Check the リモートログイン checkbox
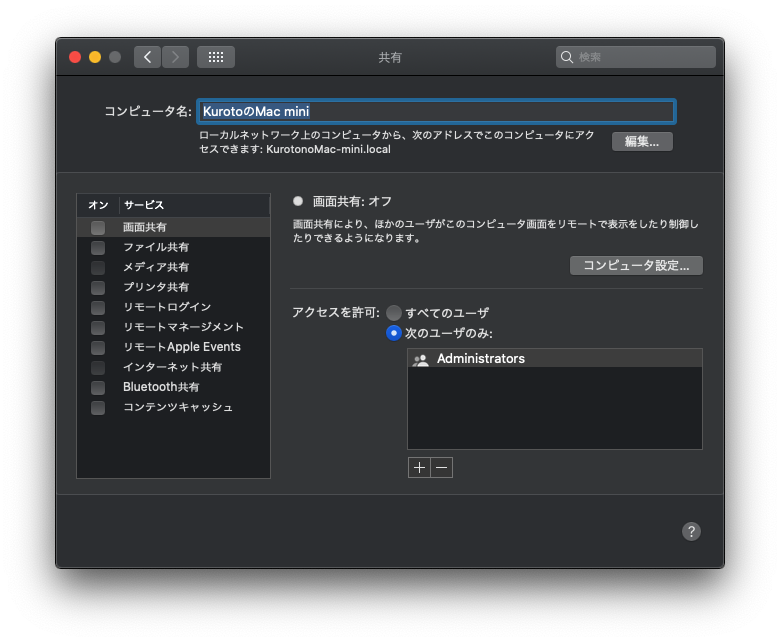This screenshot has height=642, width=780. [x=98, y=307]
